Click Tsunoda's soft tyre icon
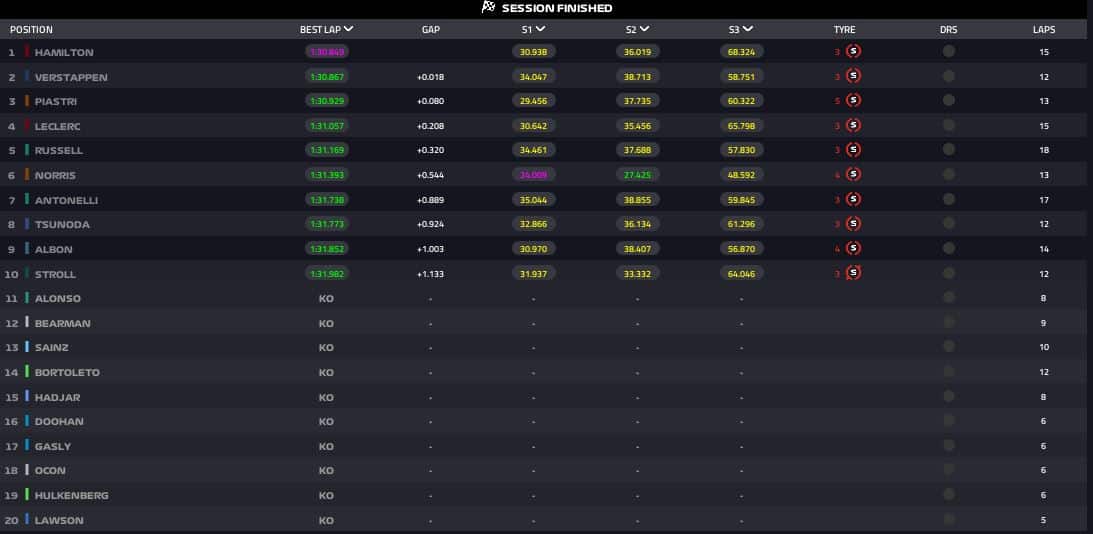The image size is (1093, 534). [x=853, y=224]
